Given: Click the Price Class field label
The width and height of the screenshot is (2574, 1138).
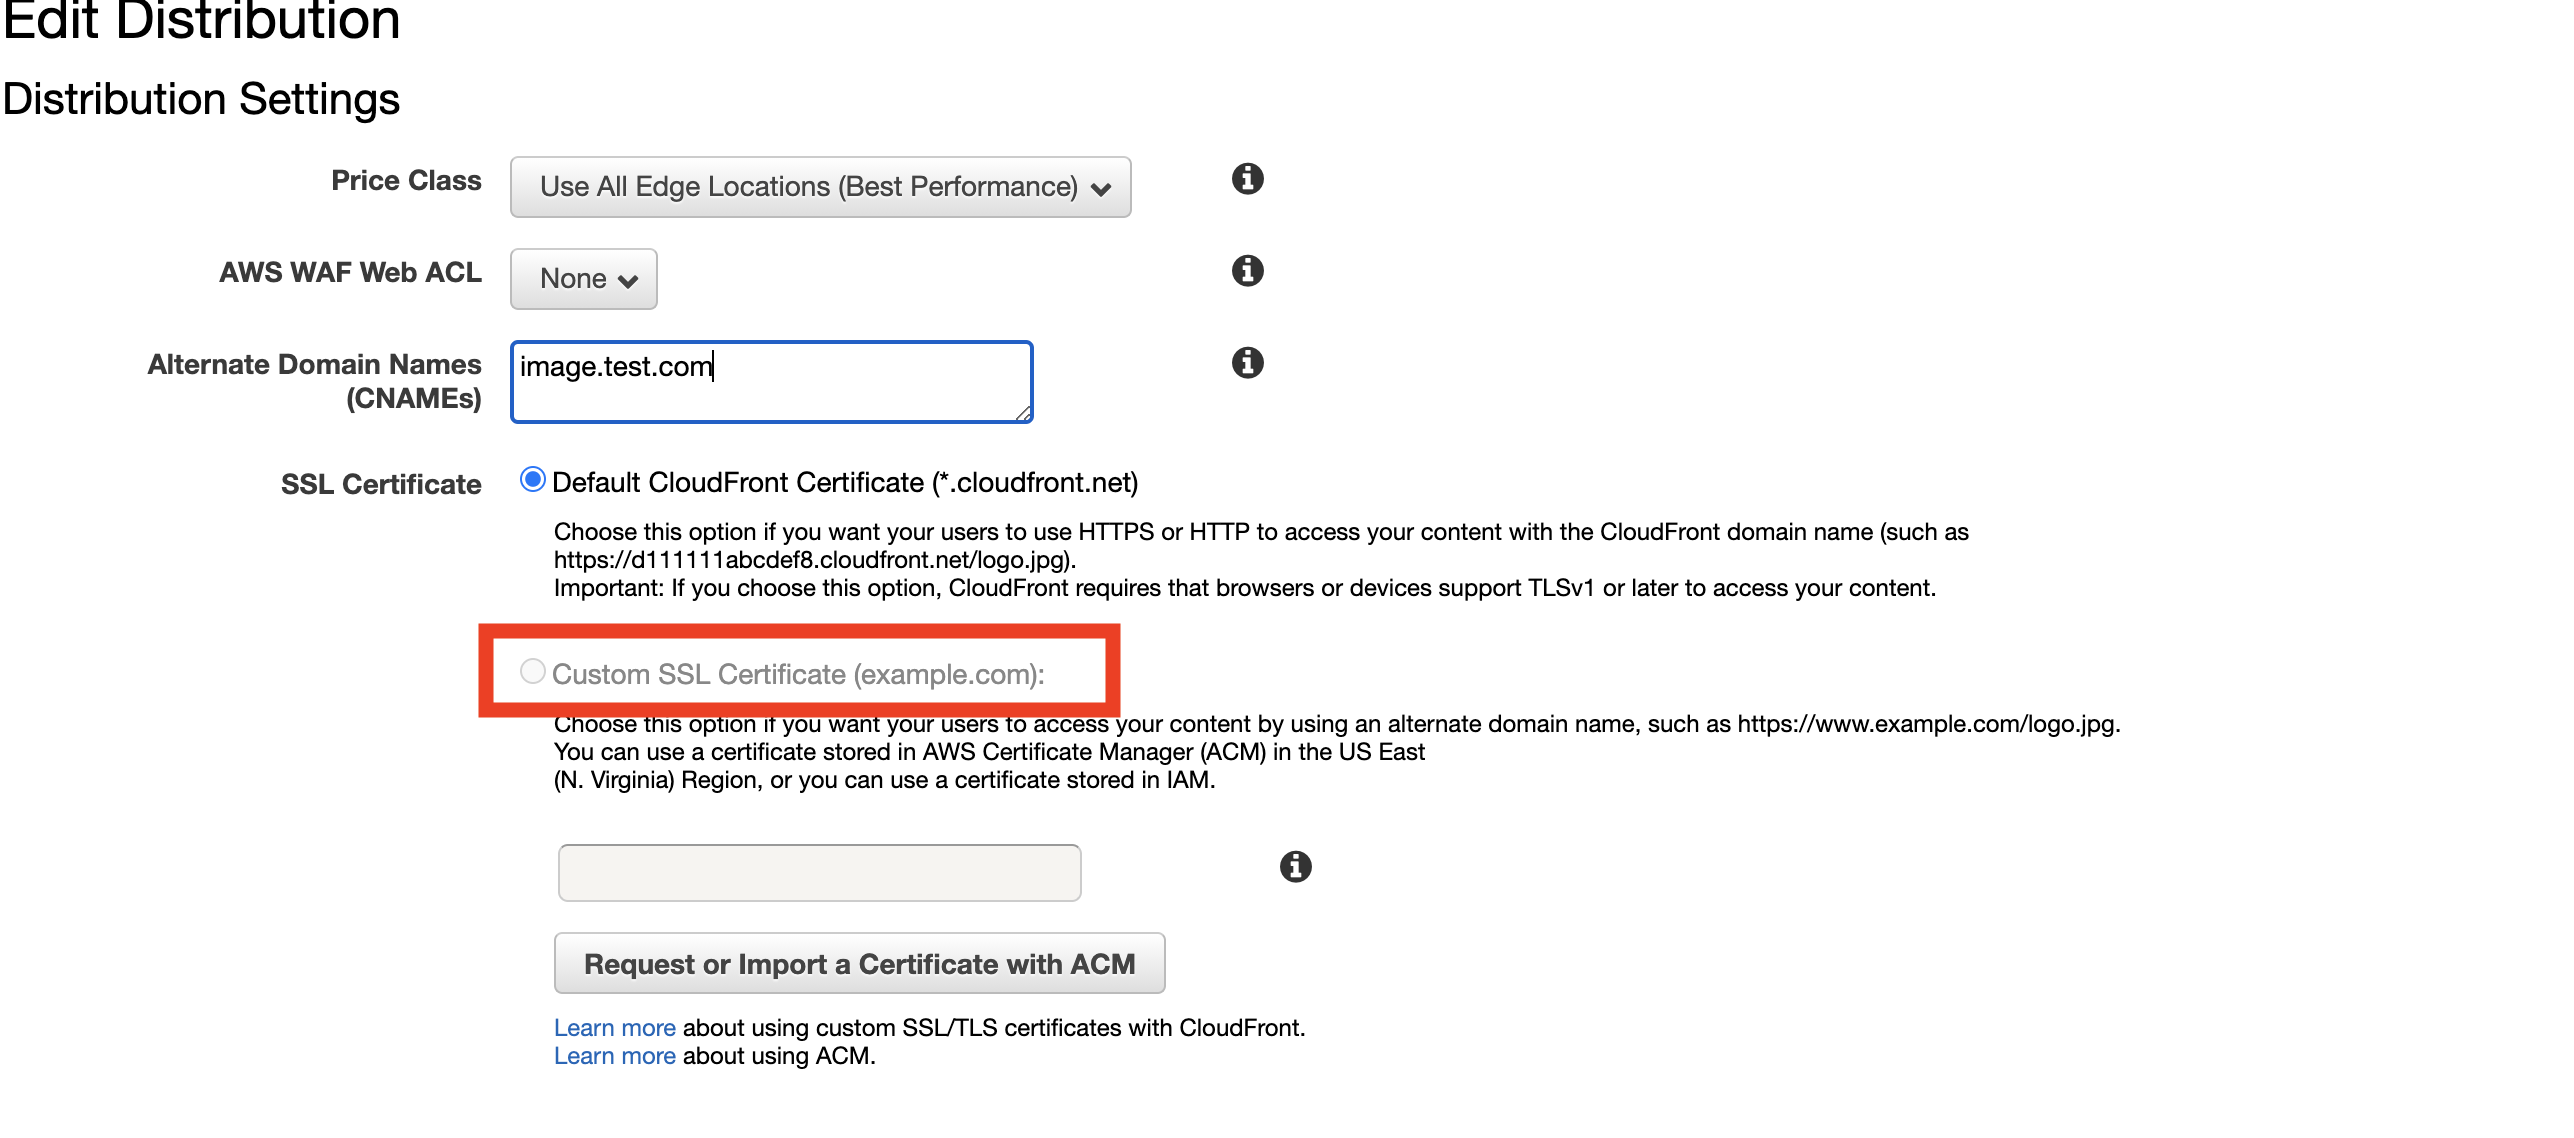Looking at the screenshot, I should [x=406, y=181].
